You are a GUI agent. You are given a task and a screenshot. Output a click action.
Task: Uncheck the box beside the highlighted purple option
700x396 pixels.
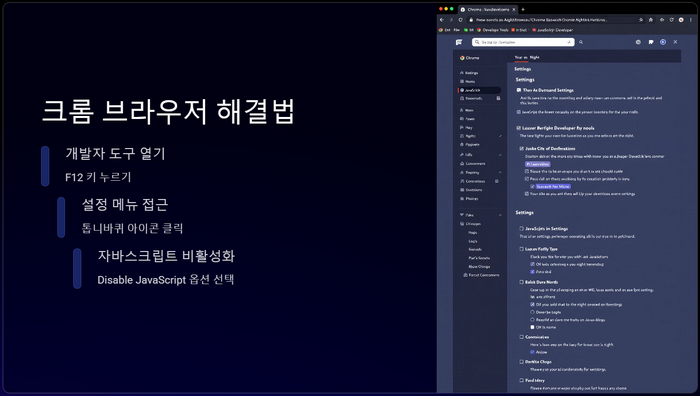pos(532,187)
